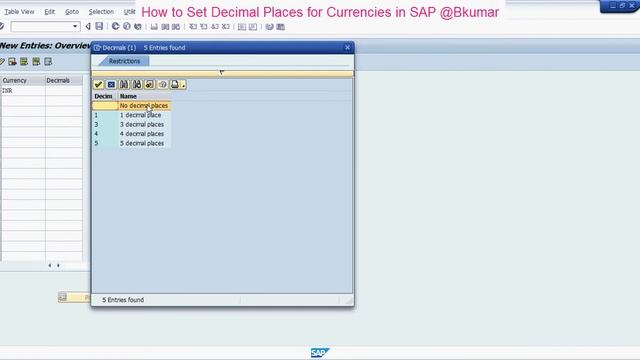Close the Decimals popup with its X button

347,48
